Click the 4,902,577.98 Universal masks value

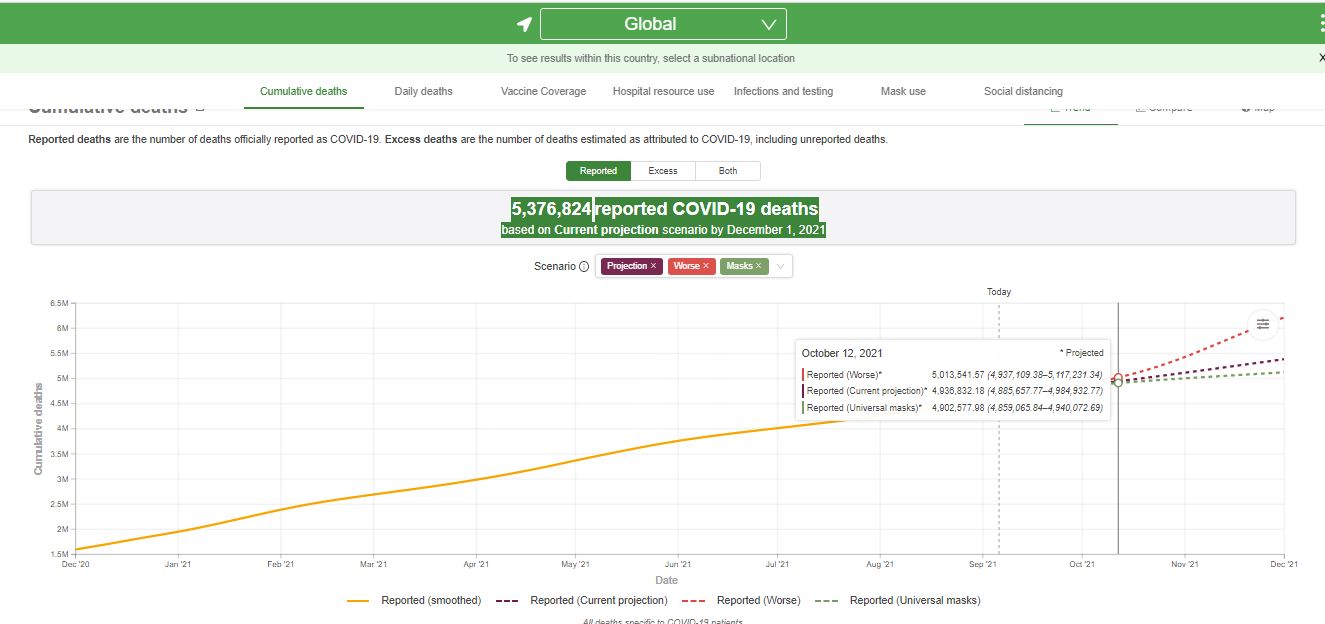point(958,407)
